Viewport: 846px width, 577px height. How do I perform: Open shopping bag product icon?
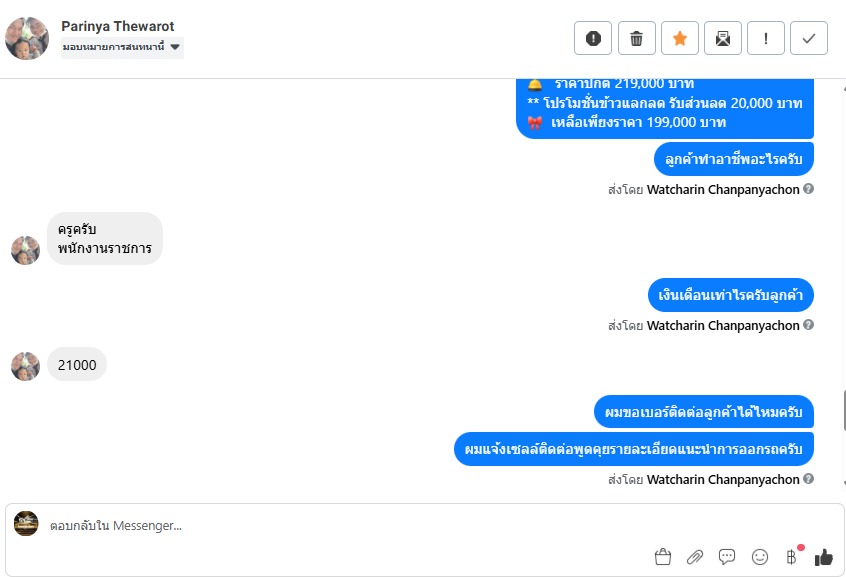(663, 556)
